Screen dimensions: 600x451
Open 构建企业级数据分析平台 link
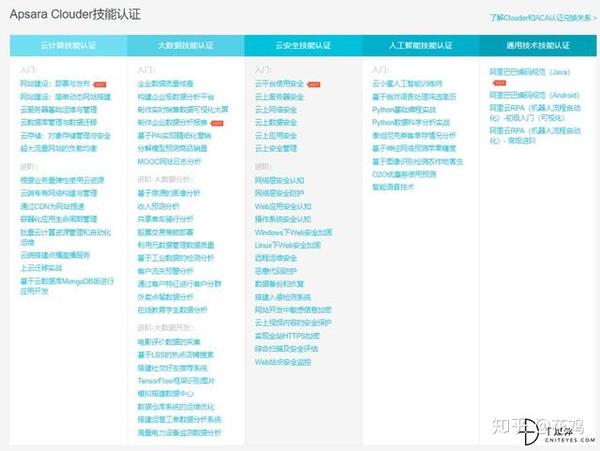tap(176, 97)
